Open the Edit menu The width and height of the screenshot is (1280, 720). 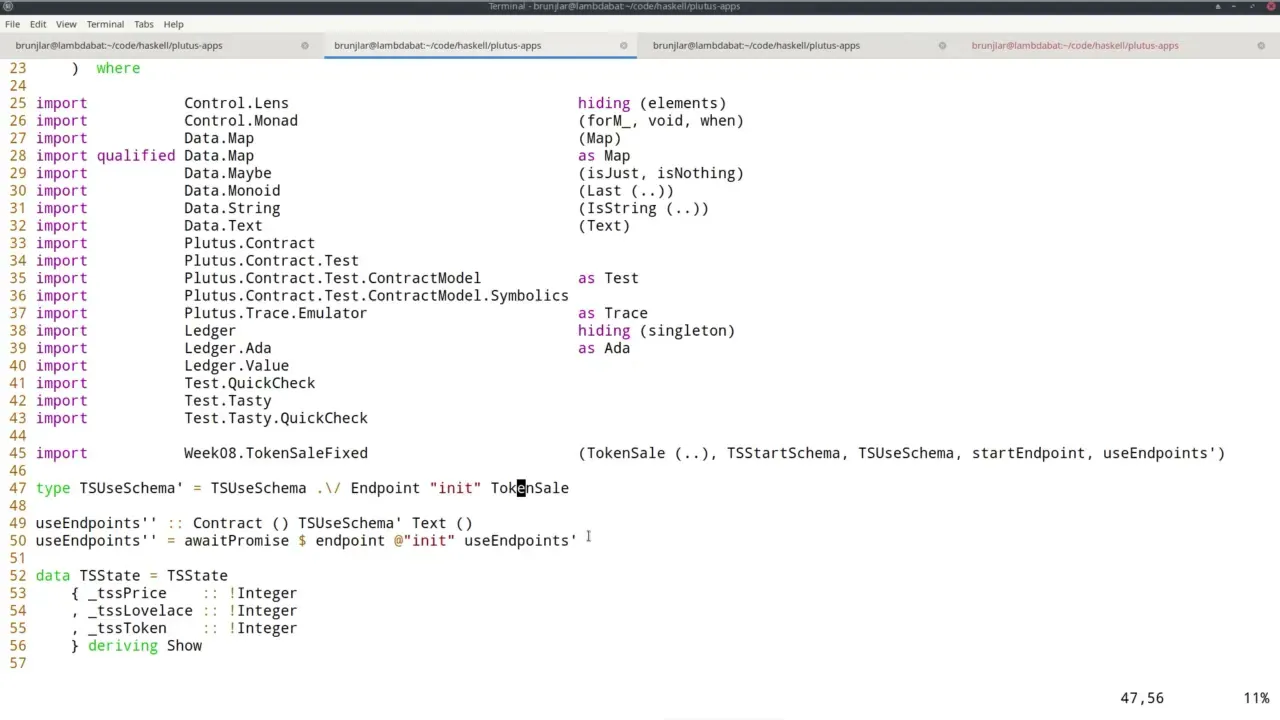coord(38,24)
